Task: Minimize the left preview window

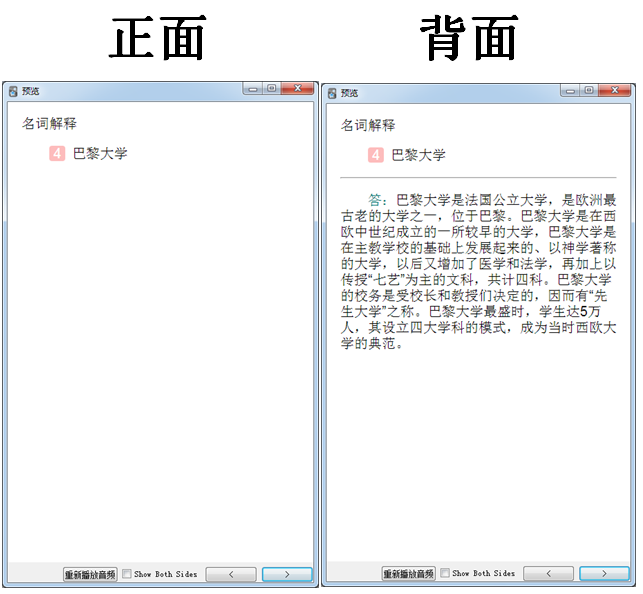Action: (x=253, y=89)
